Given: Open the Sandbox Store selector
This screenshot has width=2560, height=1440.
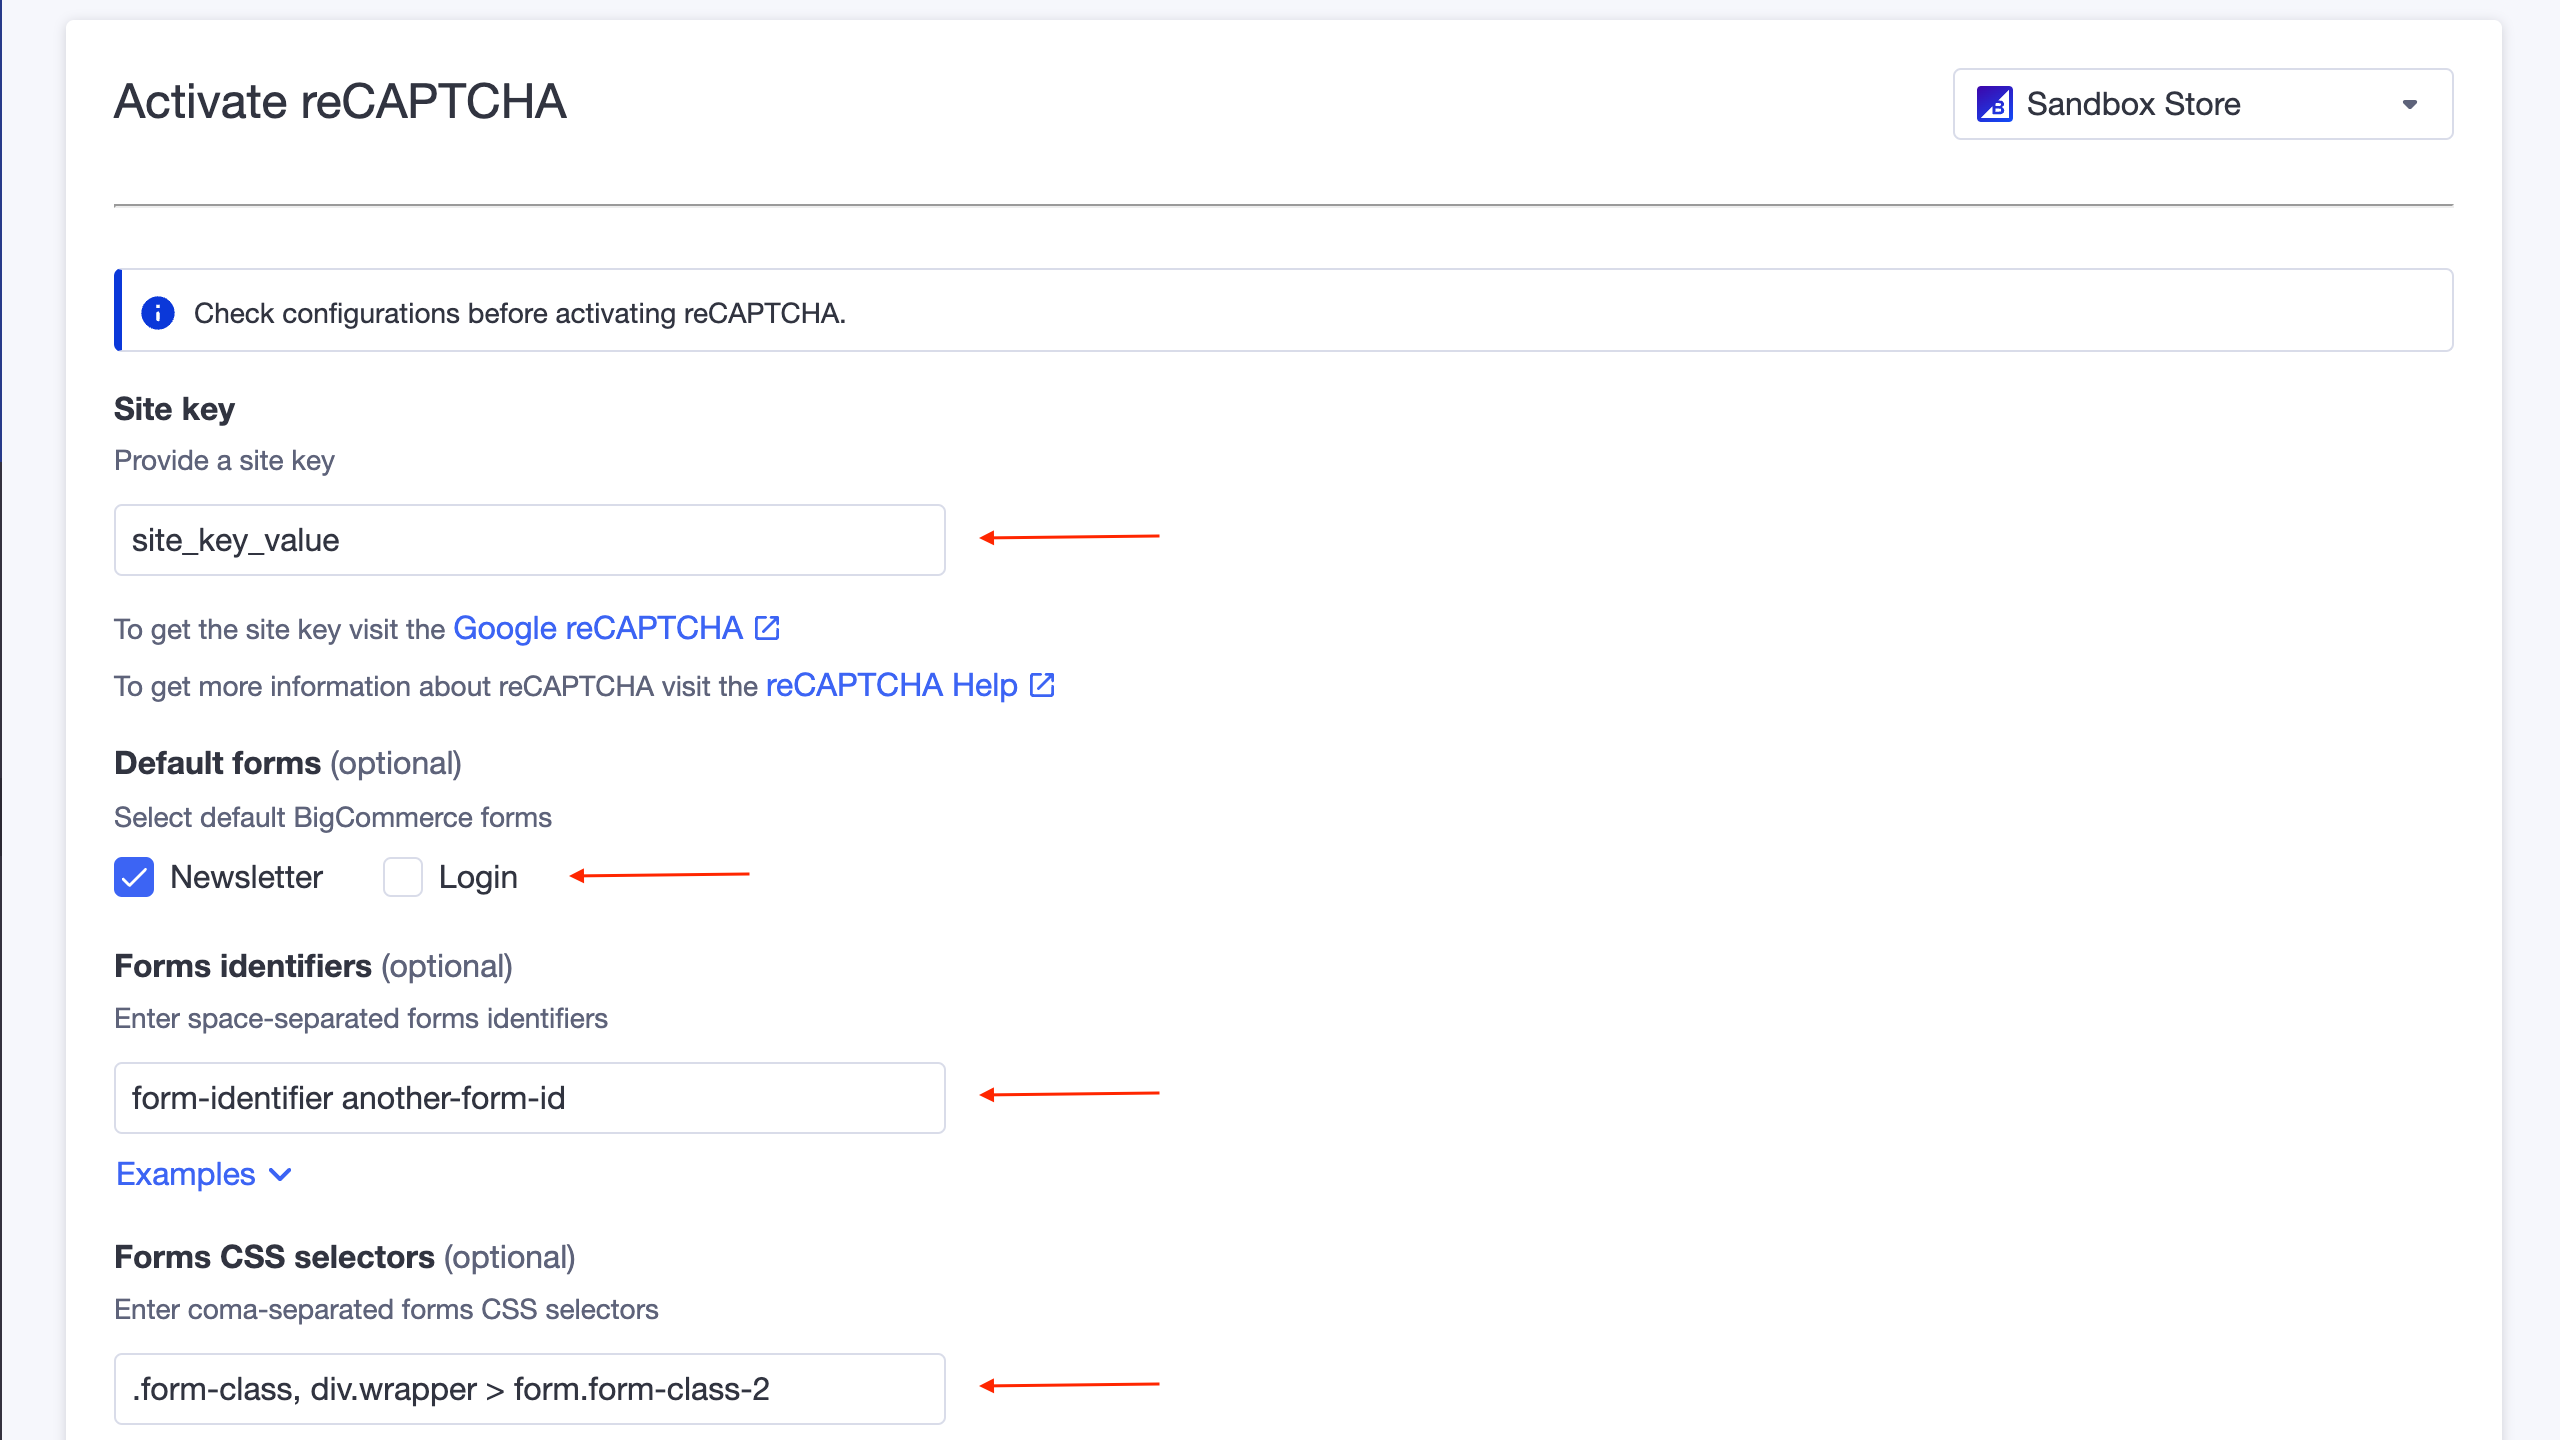Looking at the screenshot, I should (x=2200, y=104).
